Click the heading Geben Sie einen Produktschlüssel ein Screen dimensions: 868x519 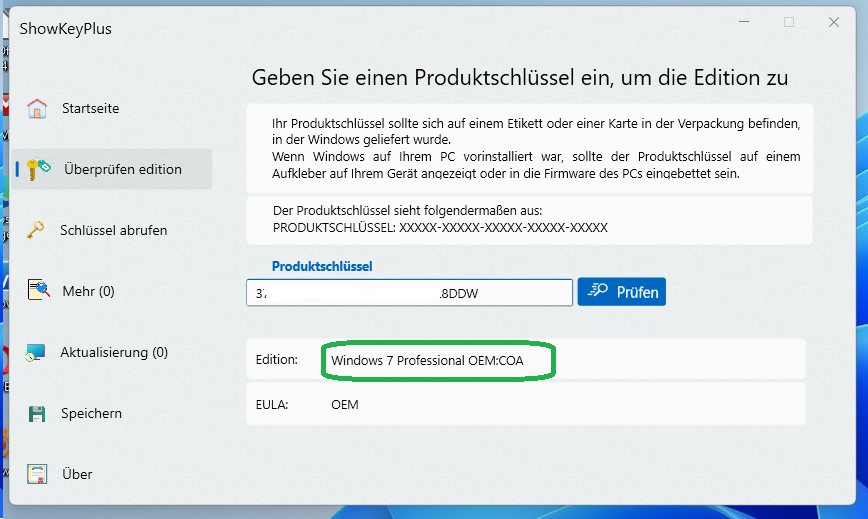point(520,78)
